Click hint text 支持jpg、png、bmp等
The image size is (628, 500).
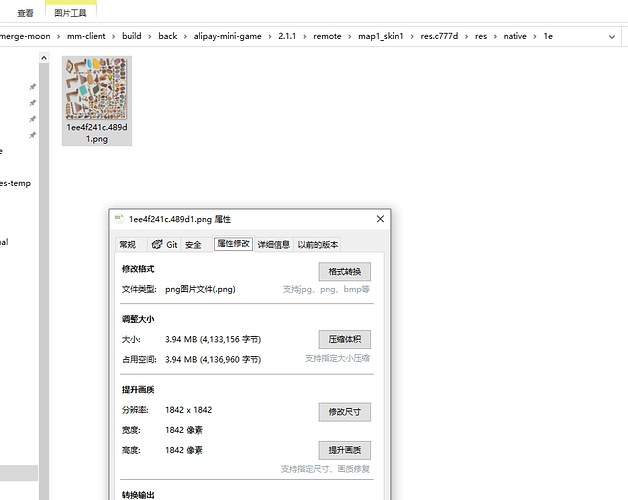pyautogui.click(x=326, y=289)
